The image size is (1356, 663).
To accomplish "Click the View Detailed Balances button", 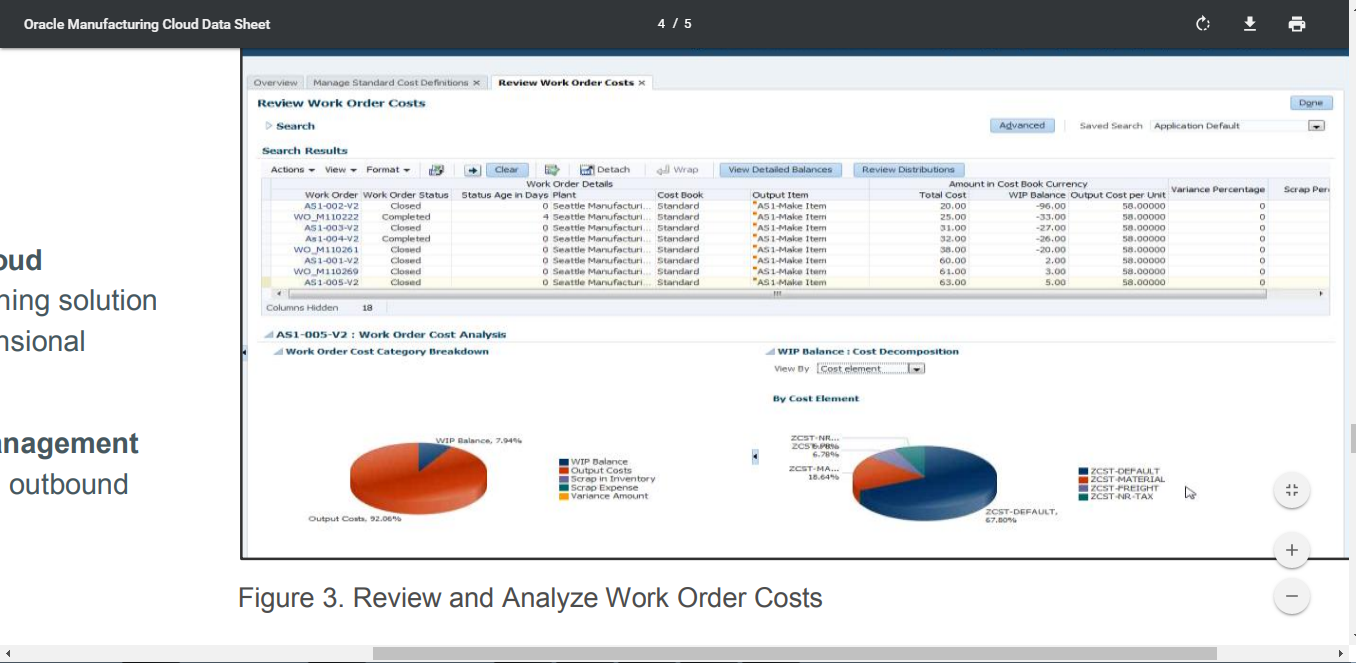I will 780,170.
